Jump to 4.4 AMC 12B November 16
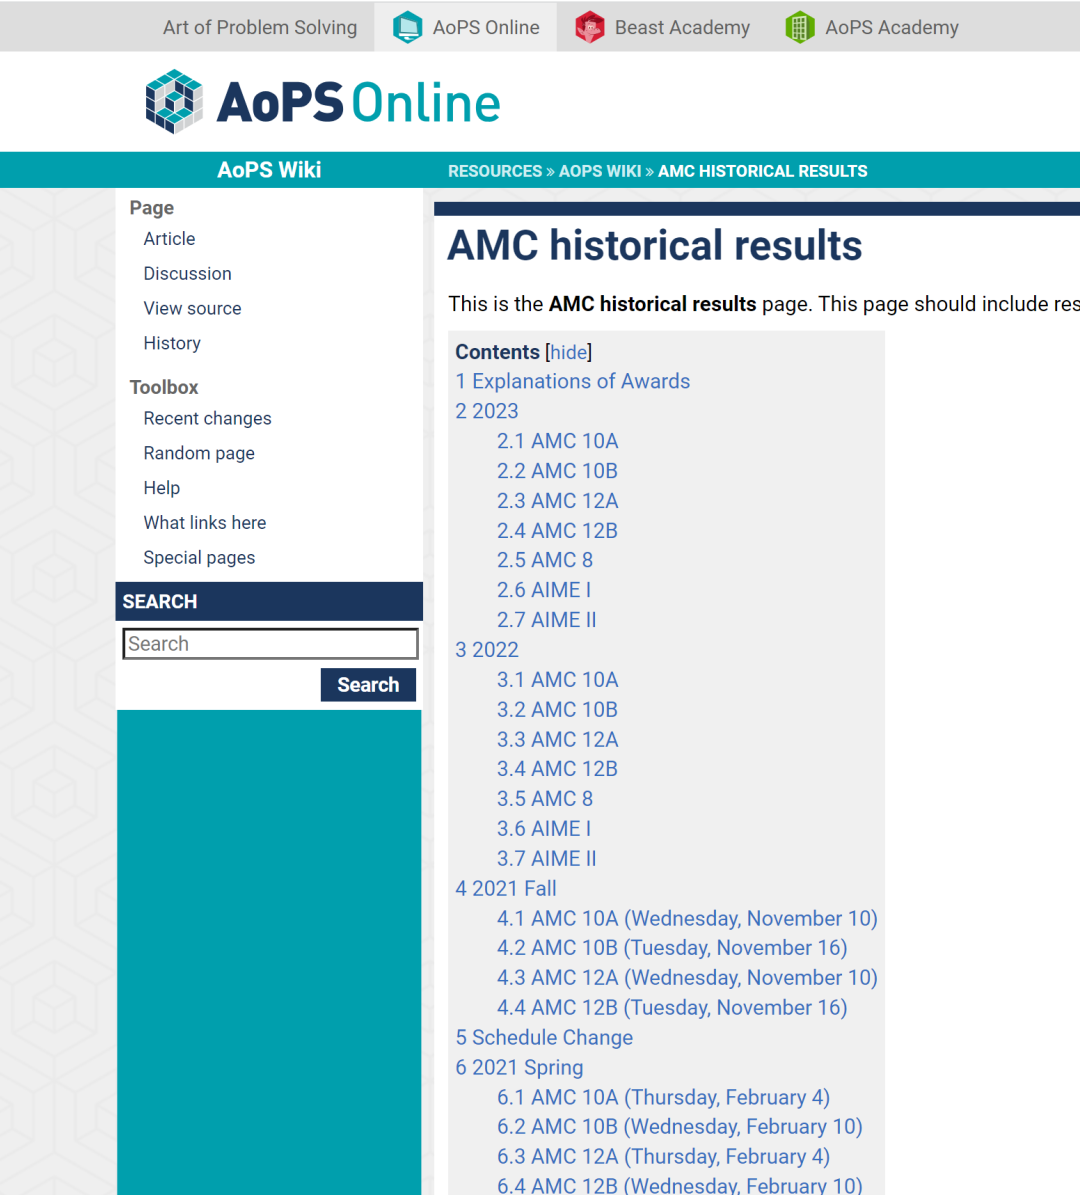Image resolution: width=1080 pixels, height=1195 pixels. click(671, 1008)
